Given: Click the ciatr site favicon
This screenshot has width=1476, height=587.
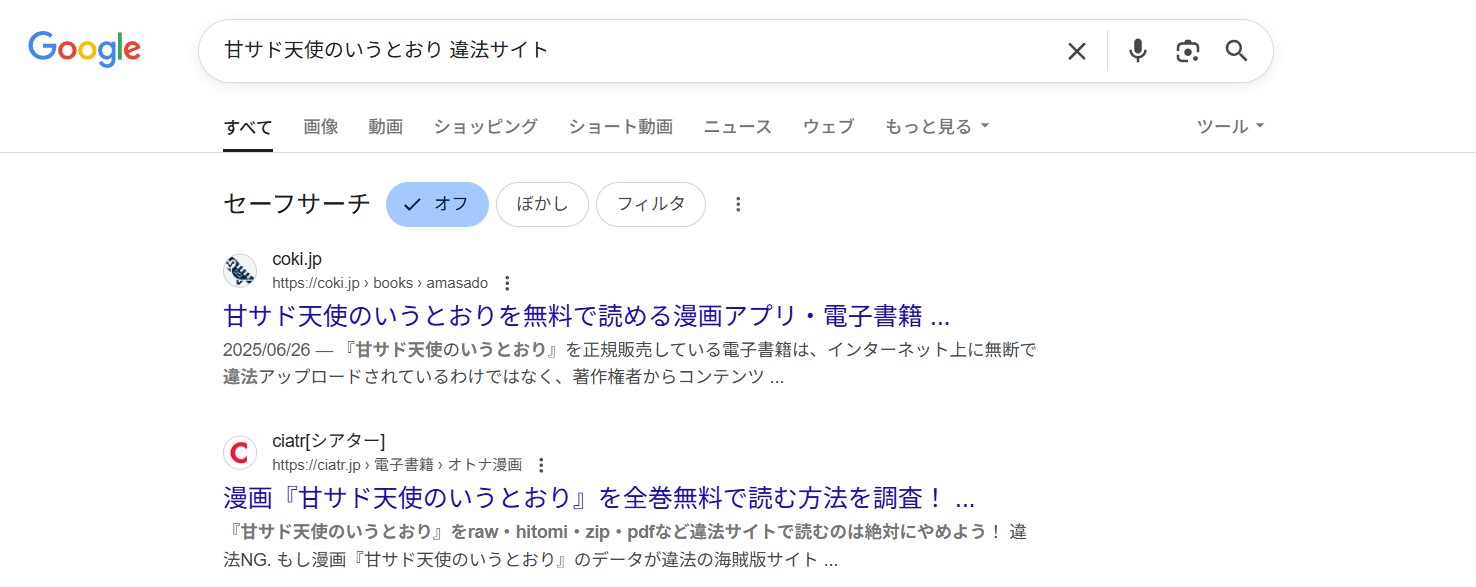Looking at the screenshot, I should (x=240, y=452).
